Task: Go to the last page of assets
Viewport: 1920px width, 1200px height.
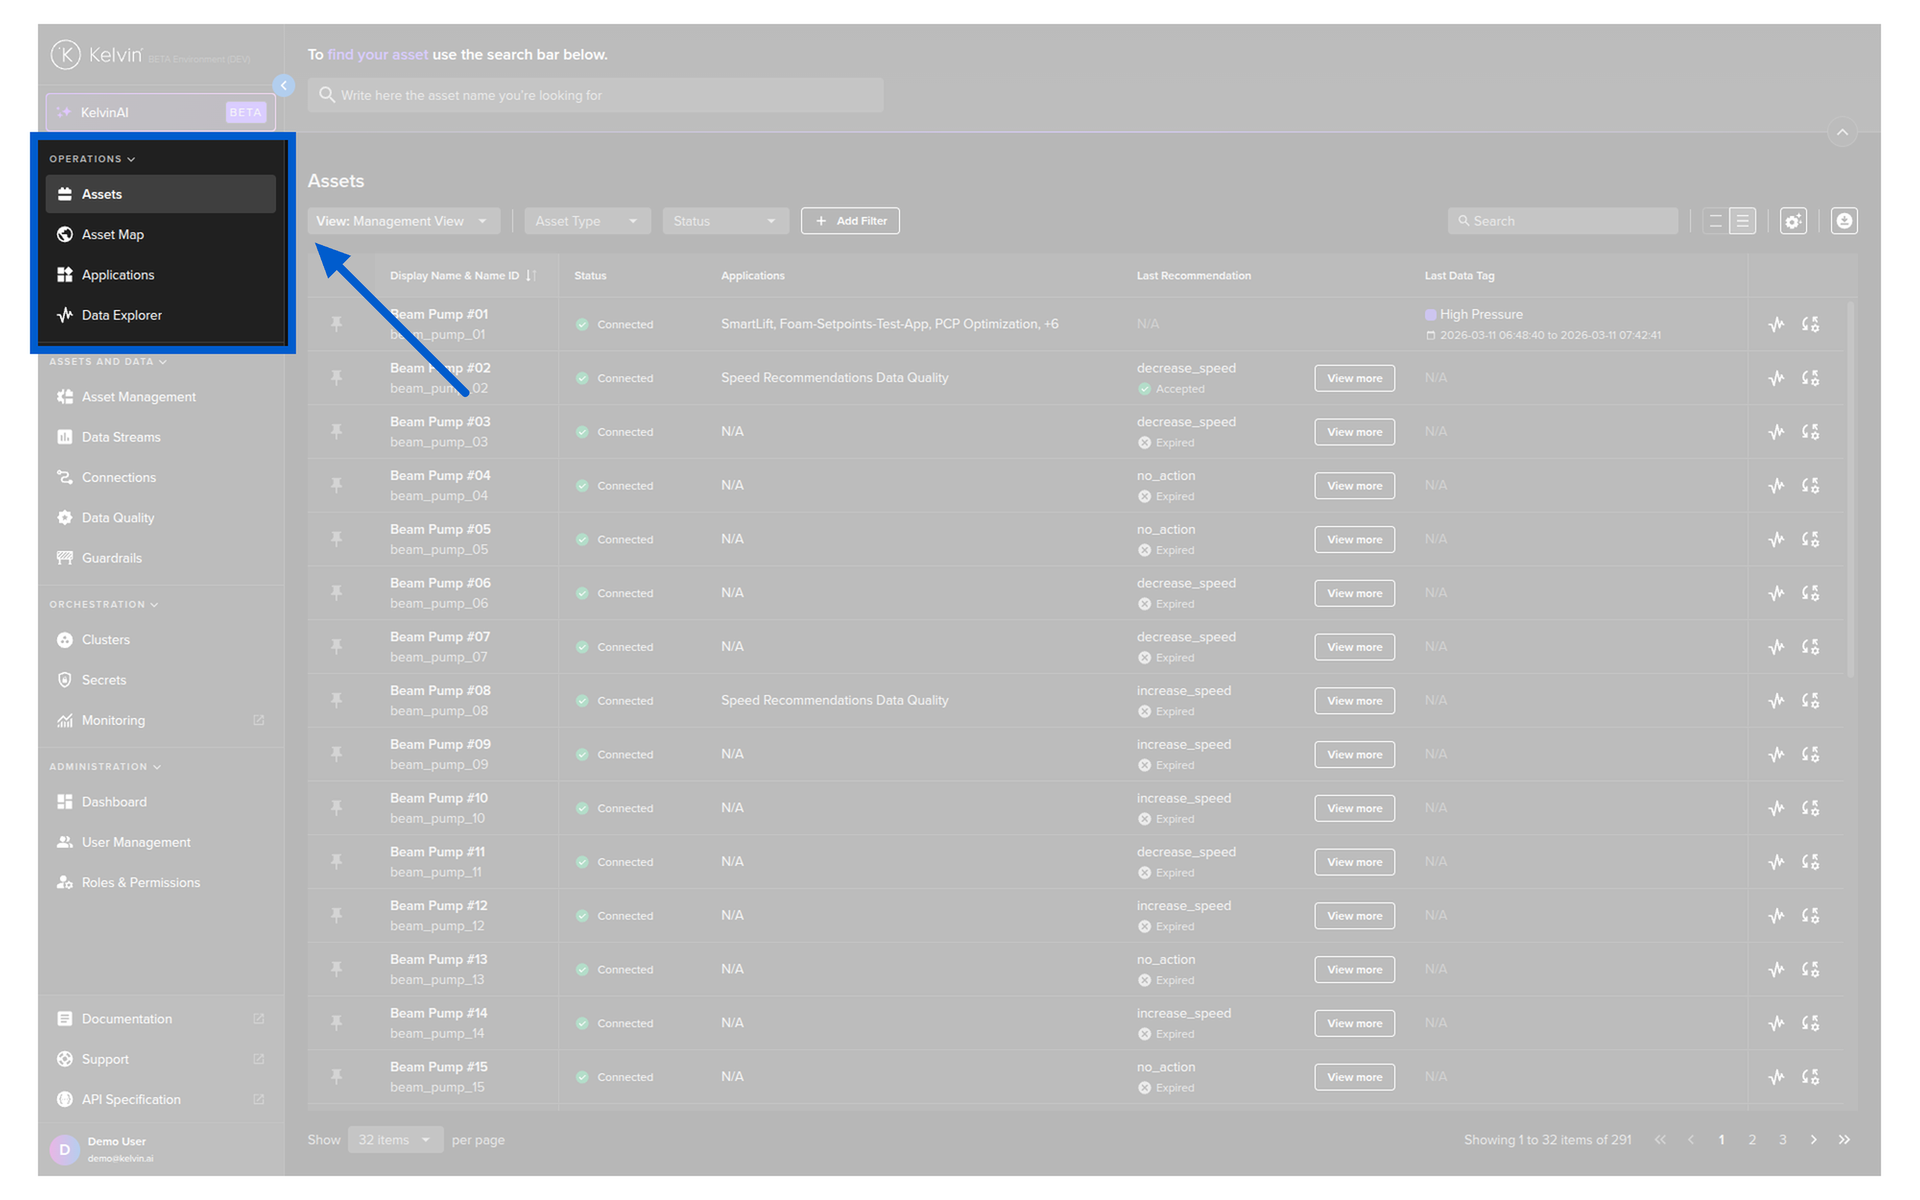Action: point(1844,1140)
